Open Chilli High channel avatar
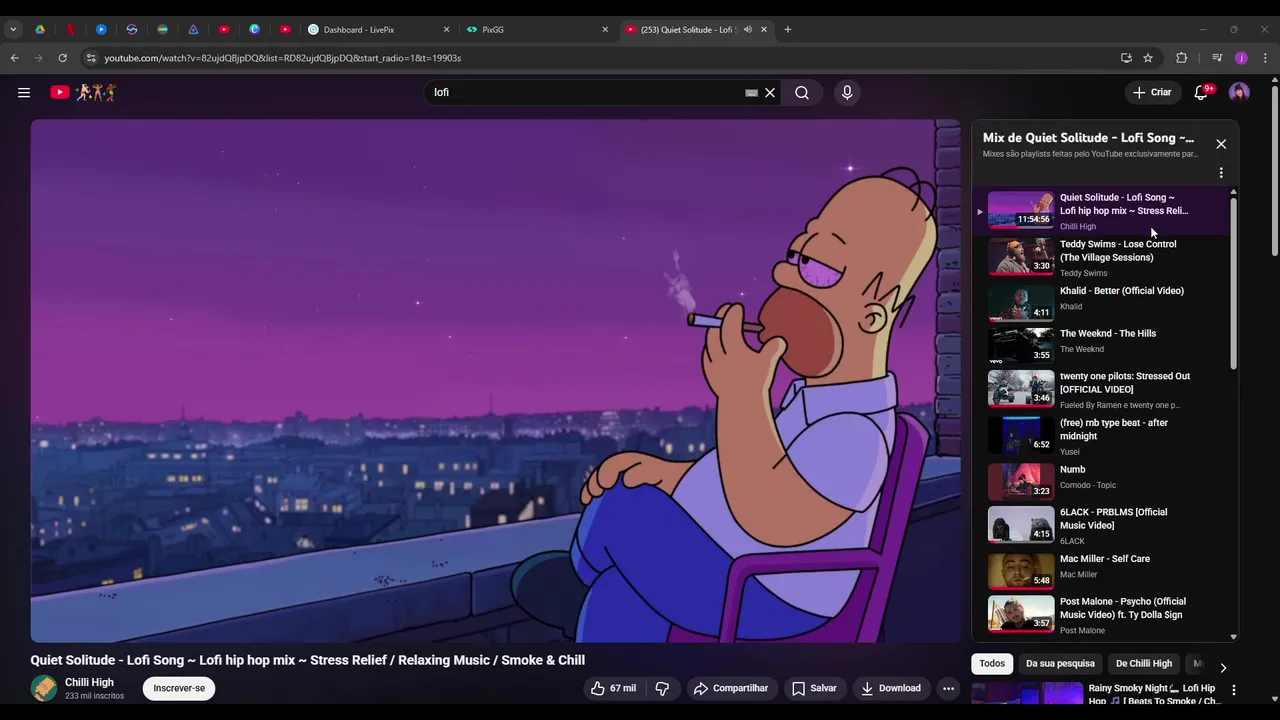The image size is (1280, 720). pyautogui.click(x=44, y=688)
